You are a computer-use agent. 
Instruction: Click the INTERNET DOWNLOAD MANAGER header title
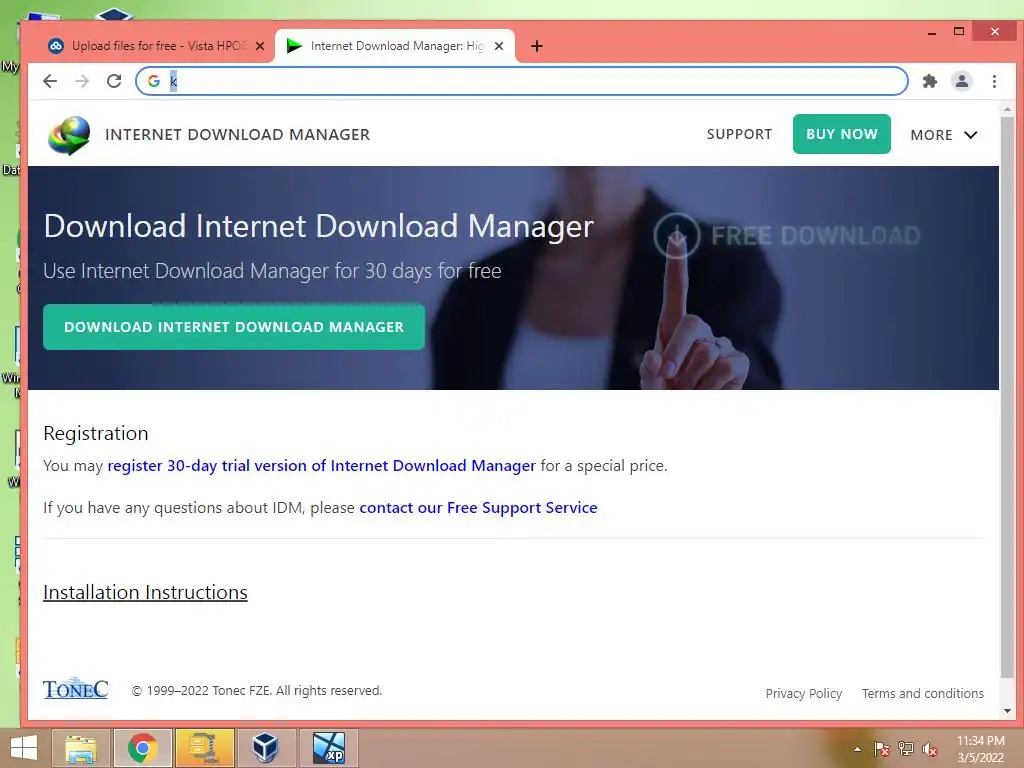[237, 135]
